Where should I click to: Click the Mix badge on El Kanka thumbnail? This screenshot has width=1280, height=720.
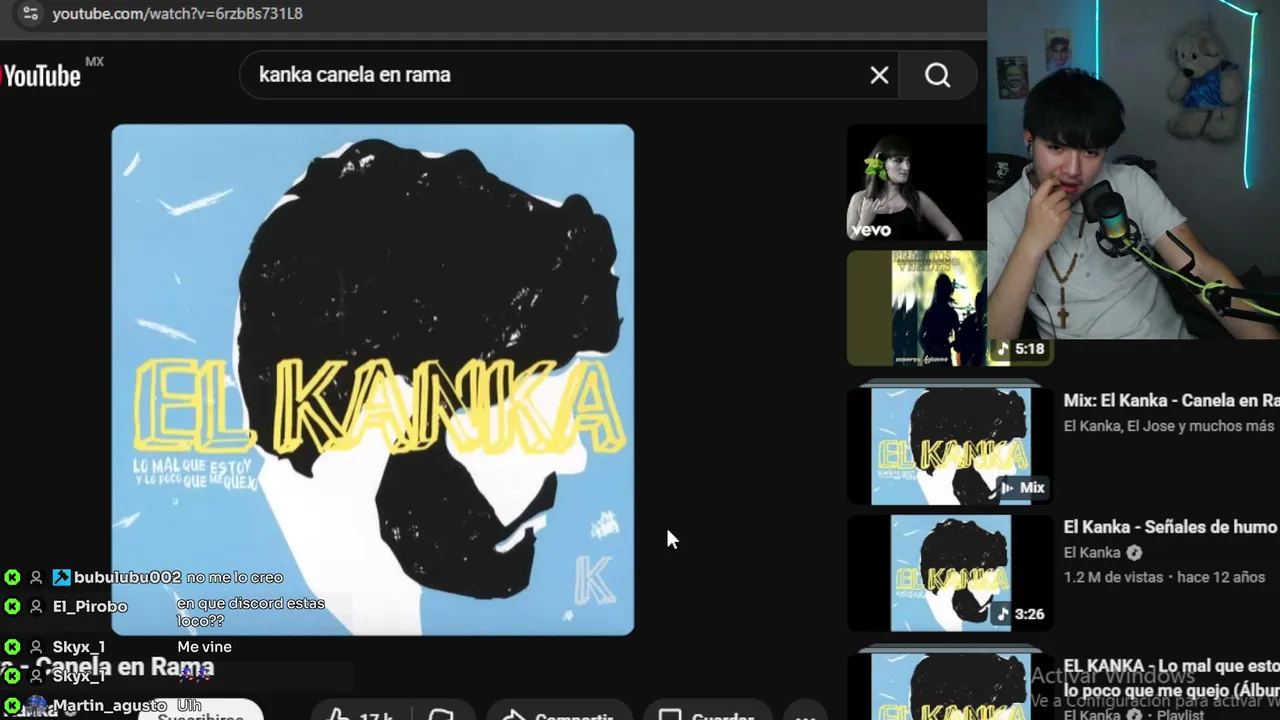pyautogui.click(x=1022, y=488)
